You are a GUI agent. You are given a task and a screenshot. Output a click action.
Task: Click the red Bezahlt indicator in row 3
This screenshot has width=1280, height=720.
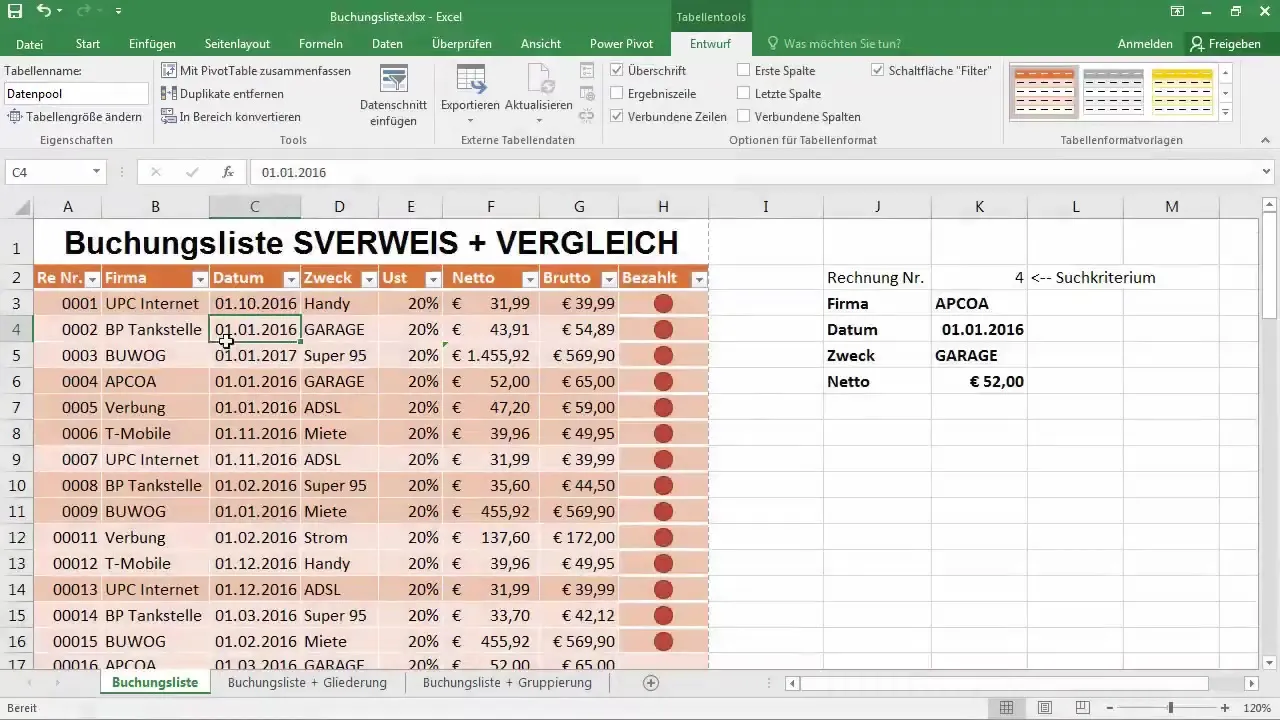pos(663,303)
